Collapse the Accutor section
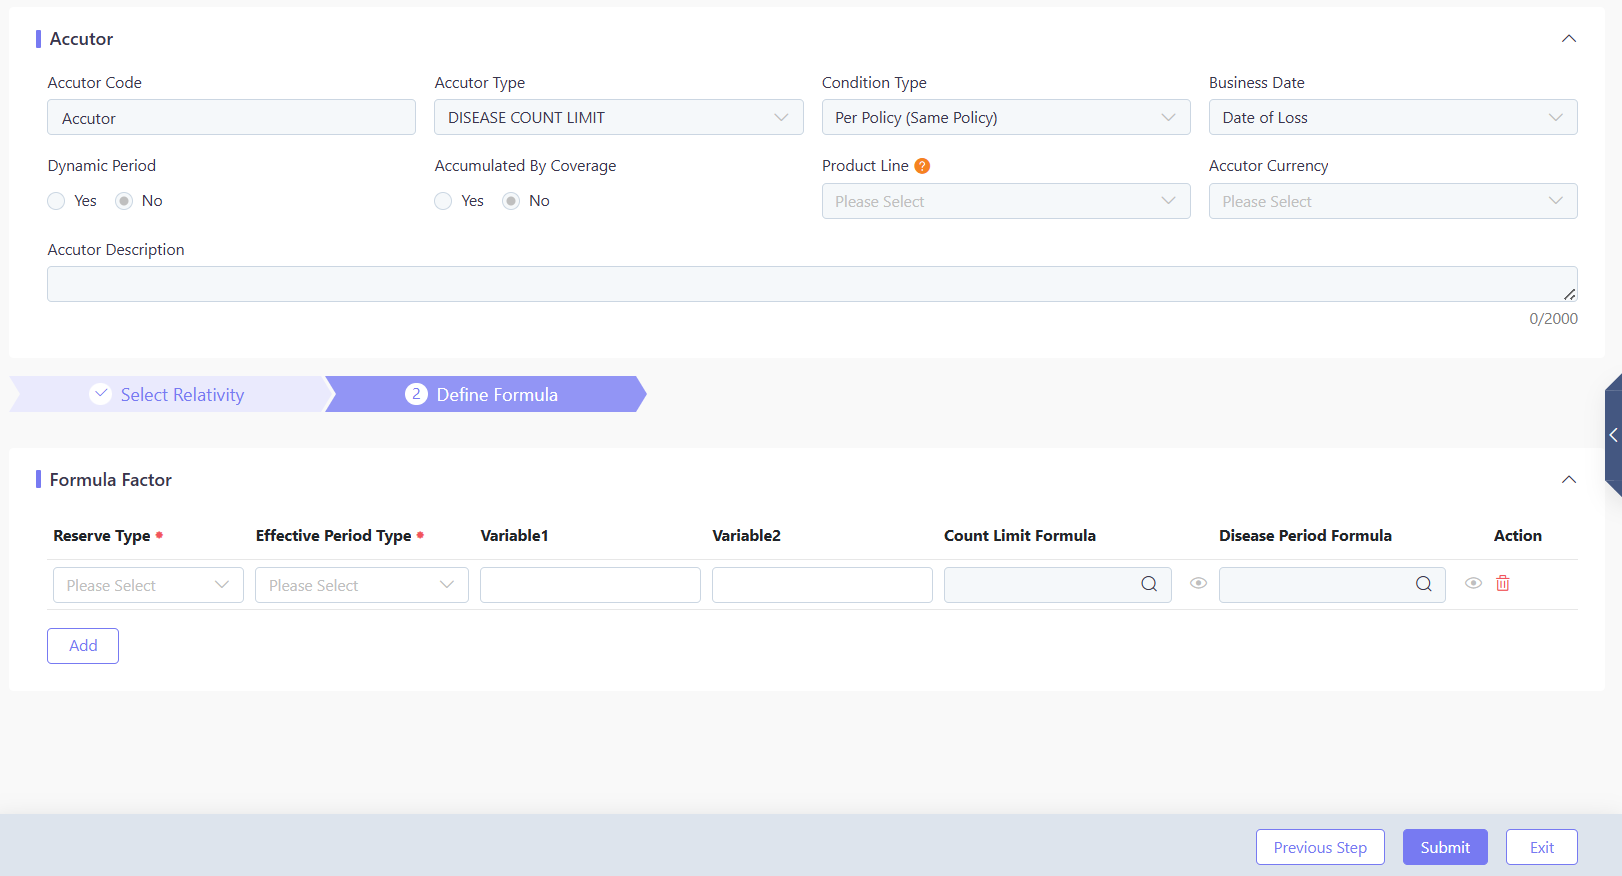Screen dimensions: 1622x876 click(1569, 39)
